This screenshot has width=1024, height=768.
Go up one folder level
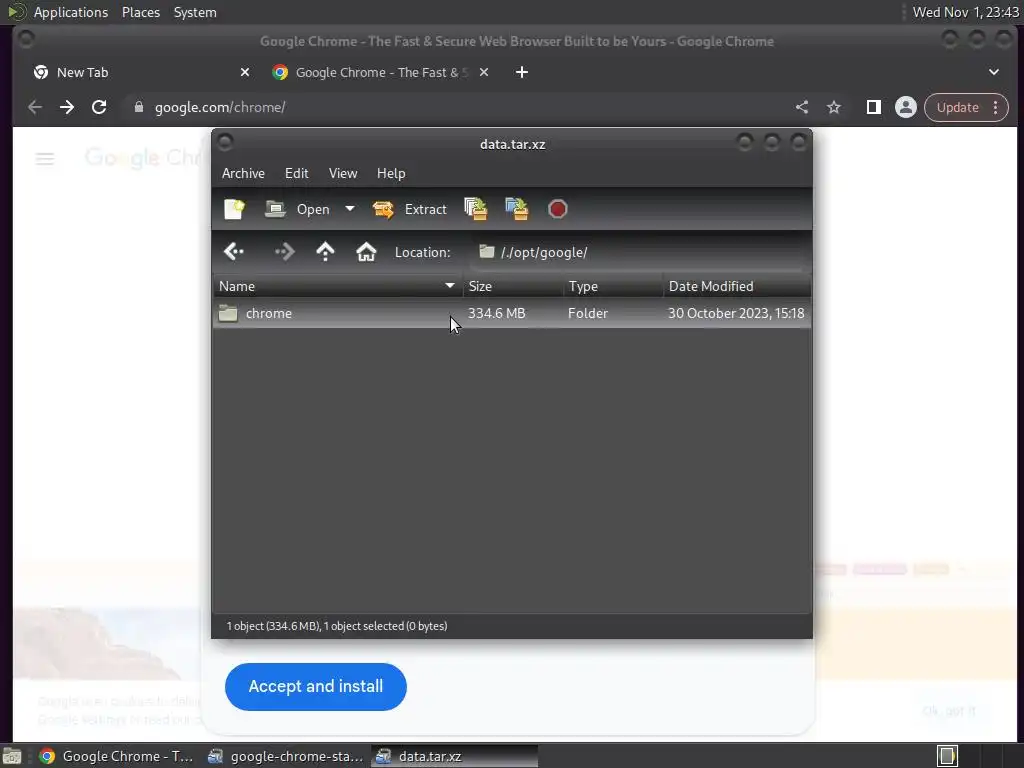click(x=325, y=251)
